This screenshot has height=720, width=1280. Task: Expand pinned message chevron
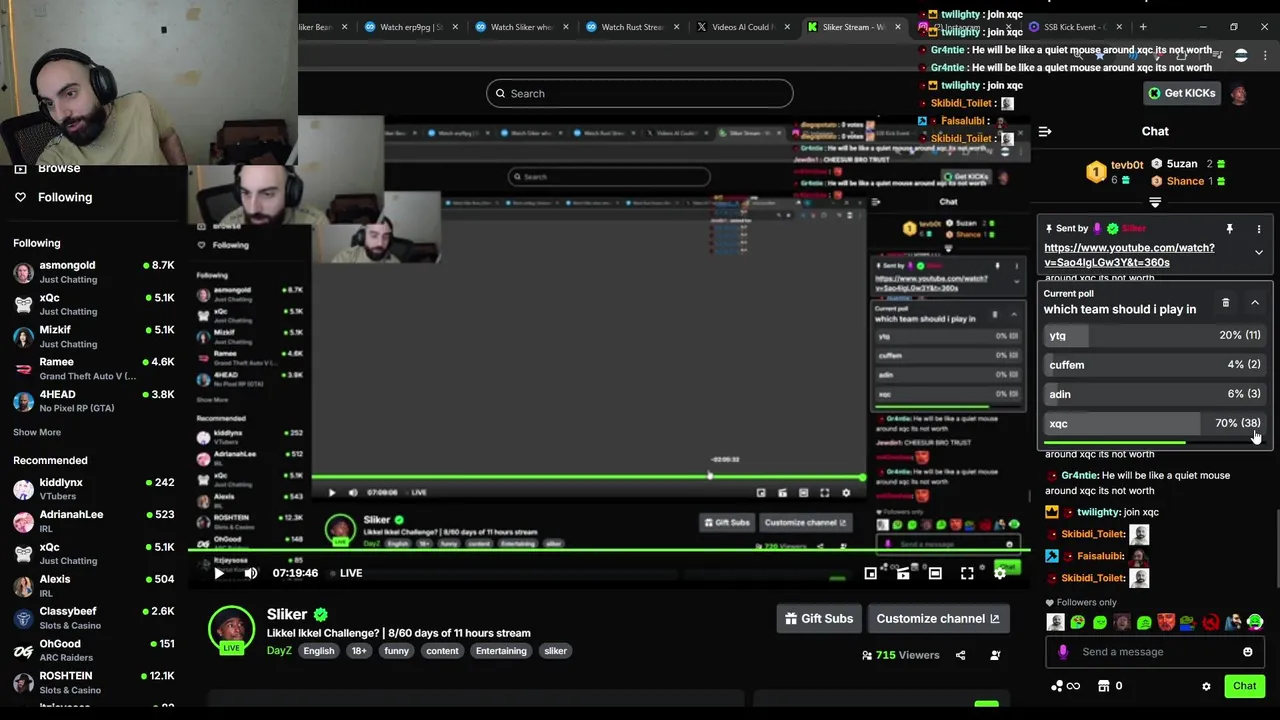tap(1258, 253)
